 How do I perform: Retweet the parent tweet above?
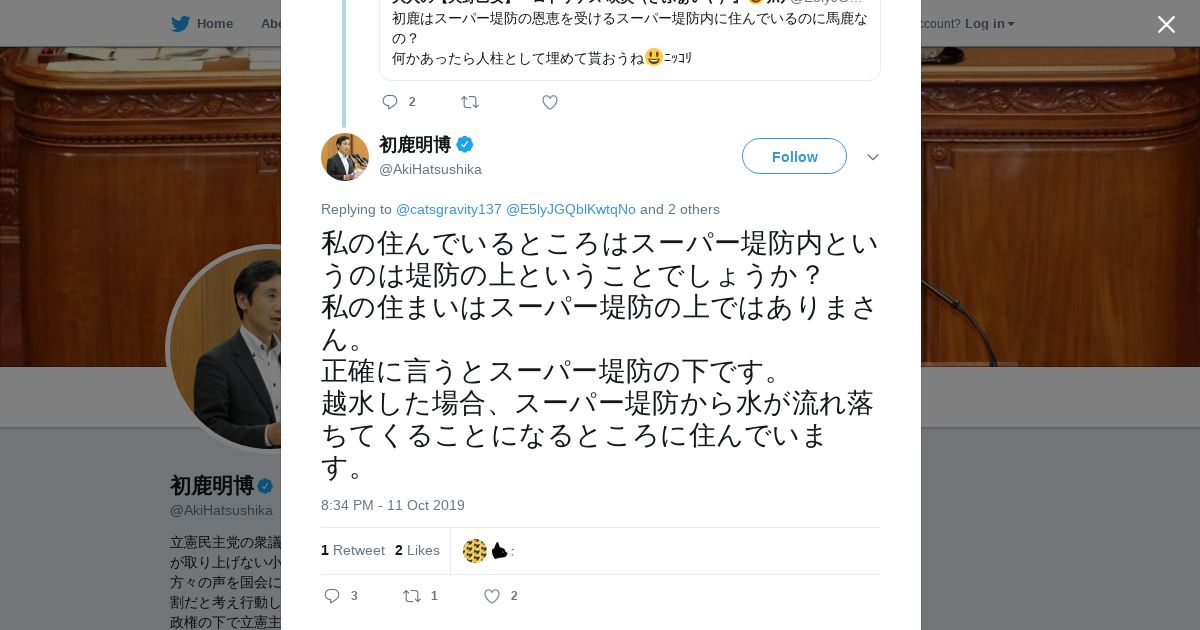point(469,102)
